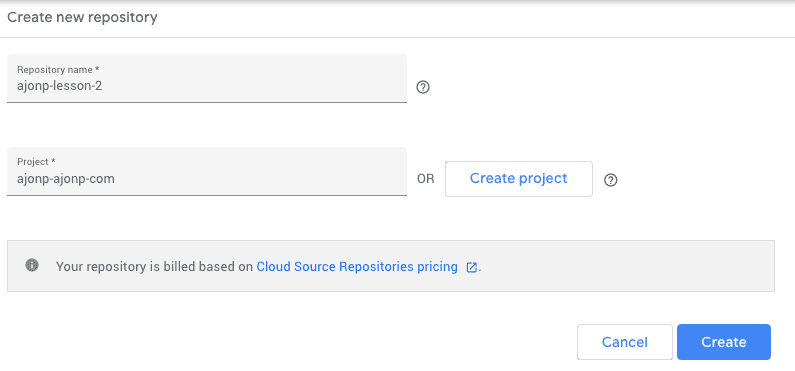Click the Project field label

[x=33, y=162]
